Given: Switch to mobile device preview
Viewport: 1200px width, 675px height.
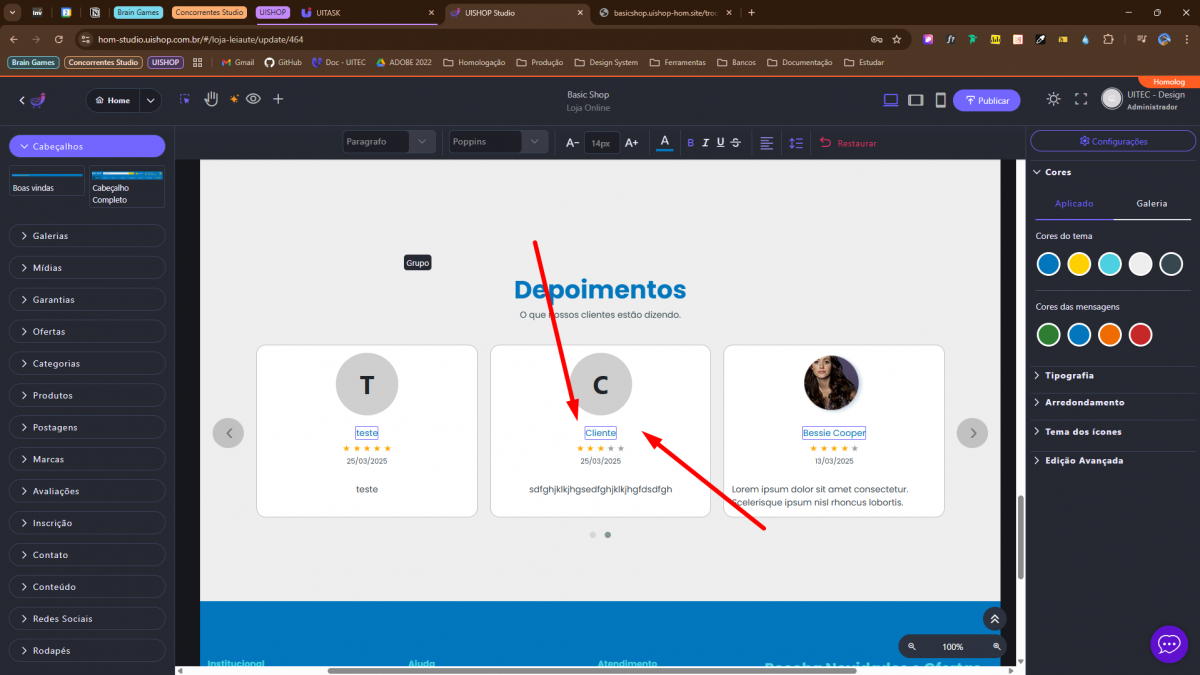Looking at the screenshot, I should 940,100.
